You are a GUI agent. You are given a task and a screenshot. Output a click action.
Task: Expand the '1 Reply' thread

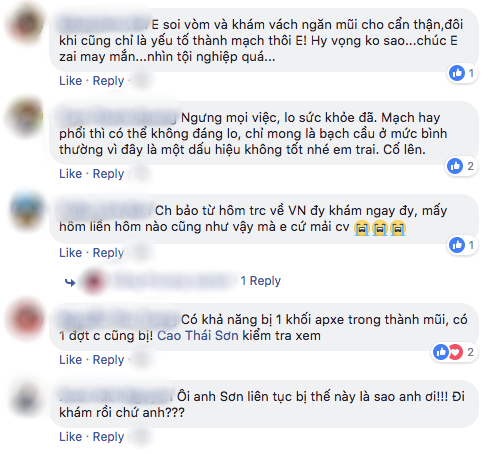pyautogui.click(x=261, y=281)
